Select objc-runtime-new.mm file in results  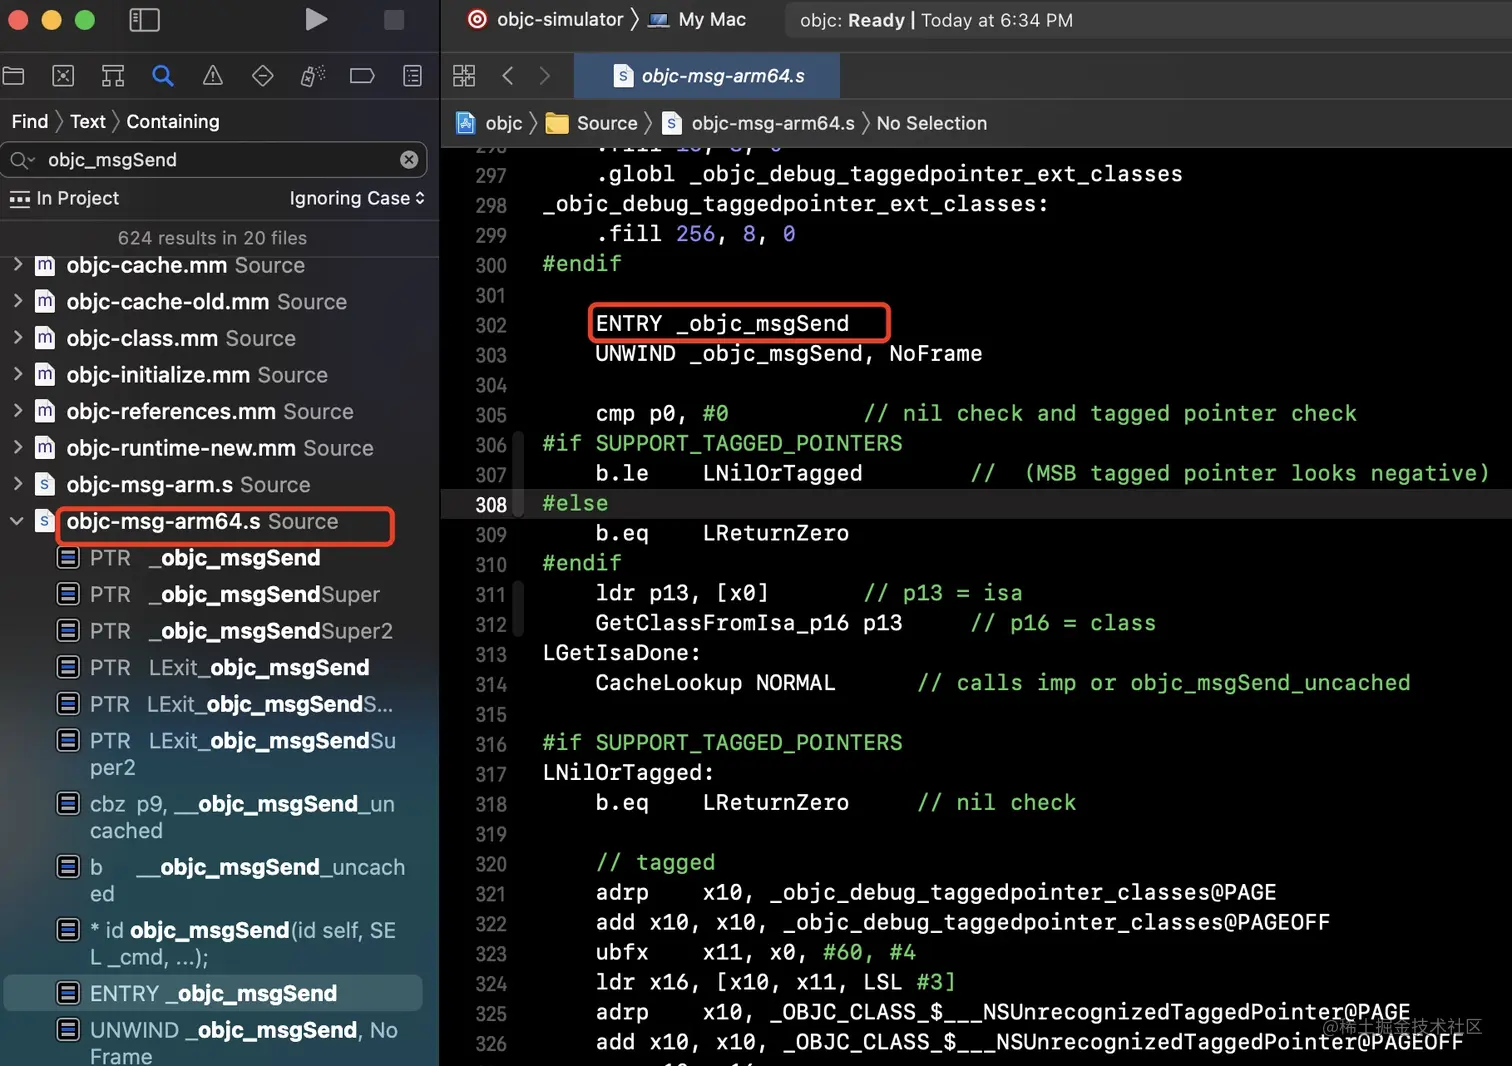[204, 448]
